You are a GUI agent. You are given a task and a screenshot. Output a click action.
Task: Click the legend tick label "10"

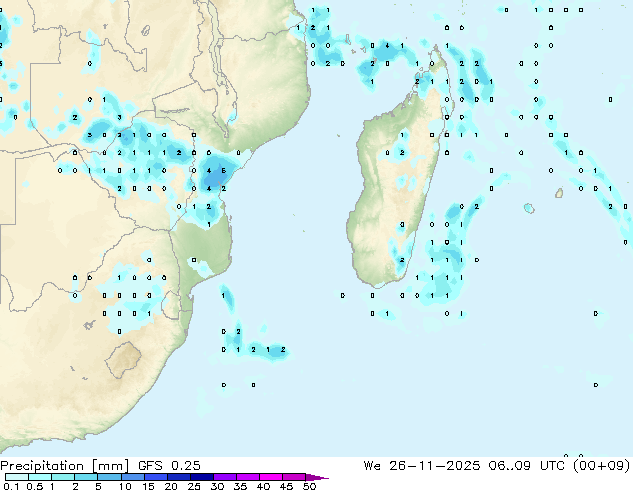[125, 486]
